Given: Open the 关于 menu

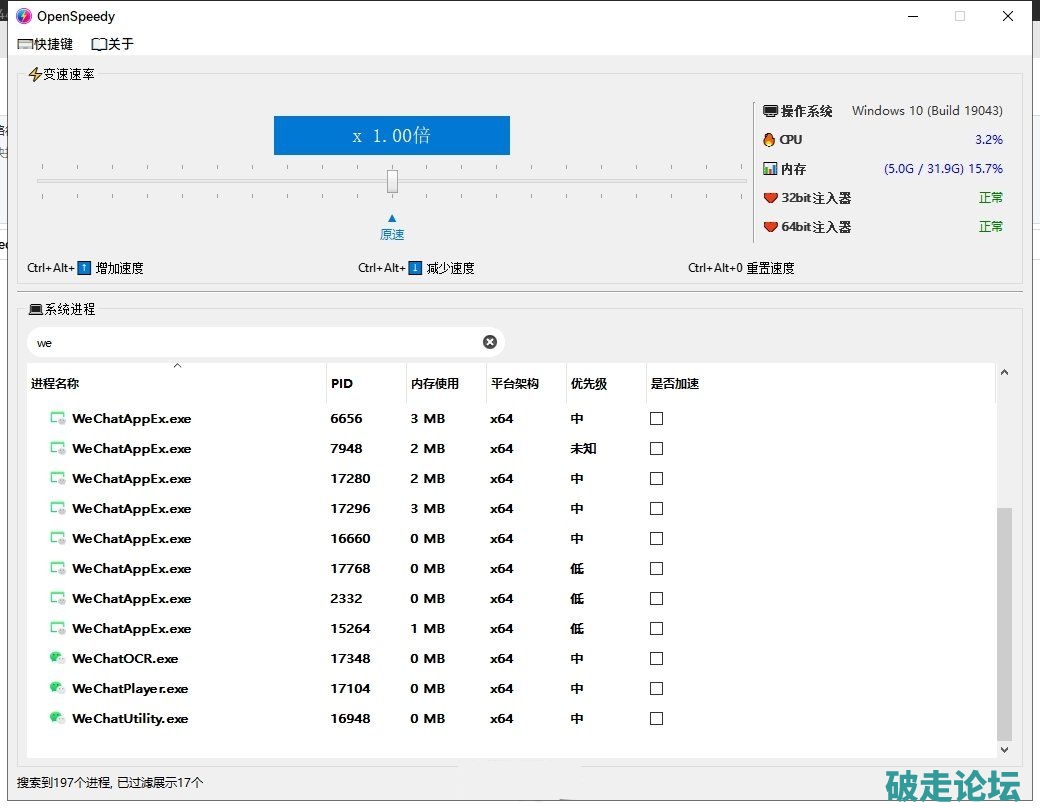Looking at the screenshot, I should (112, 44).
